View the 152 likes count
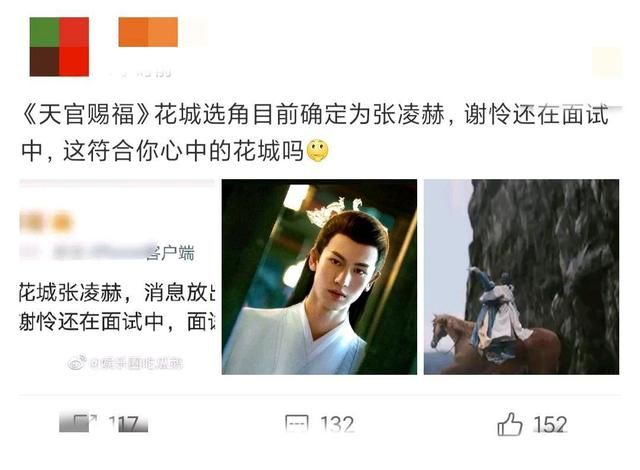This screenshot has width=640, height=470. coord(550,425)
